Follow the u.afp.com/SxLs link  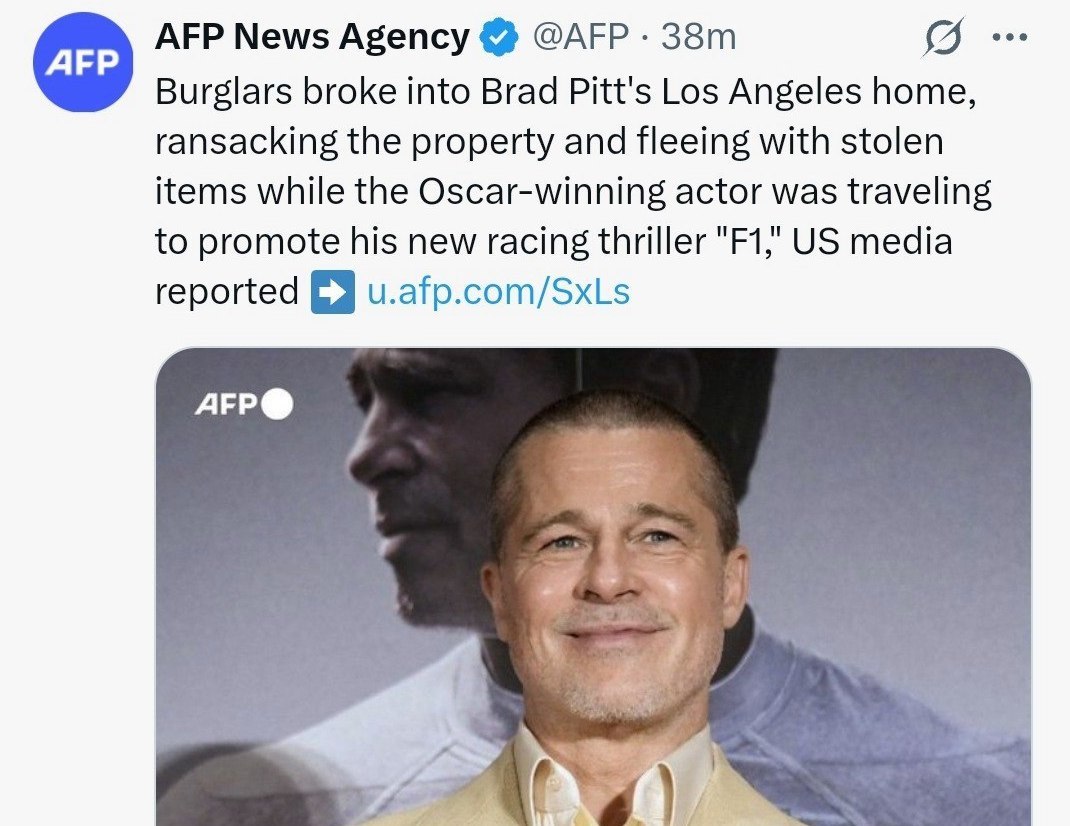point(499,292)
